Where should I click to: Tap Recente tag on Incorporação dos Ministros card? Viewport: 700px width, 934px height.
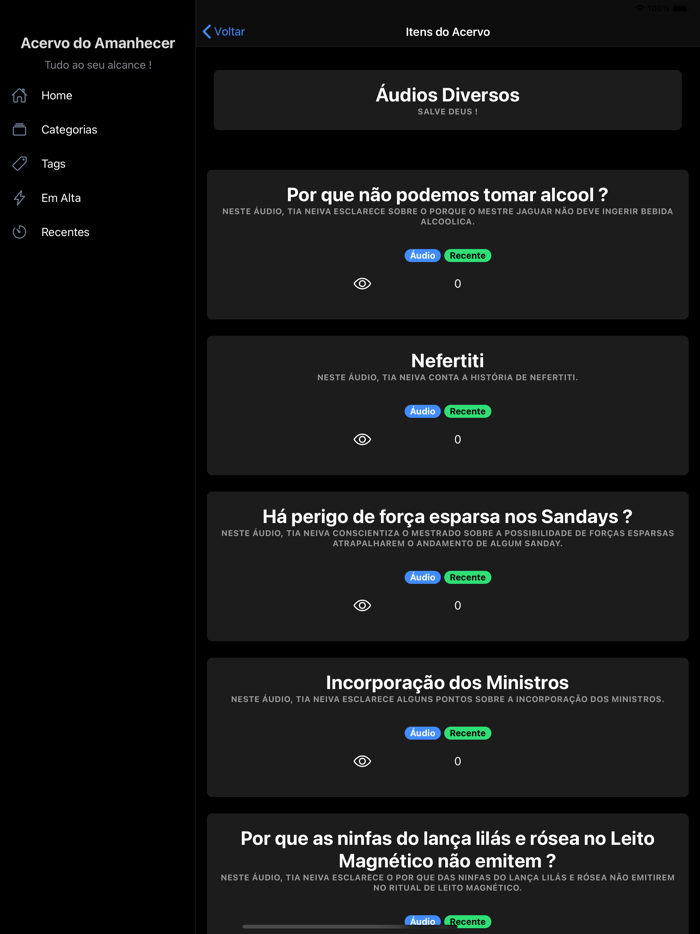tap(468, 733)
